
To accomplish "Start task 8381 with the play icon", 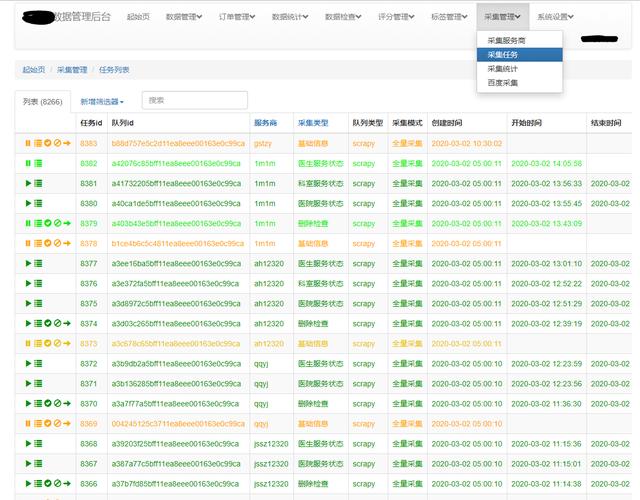I will click(x=28, y=183).
